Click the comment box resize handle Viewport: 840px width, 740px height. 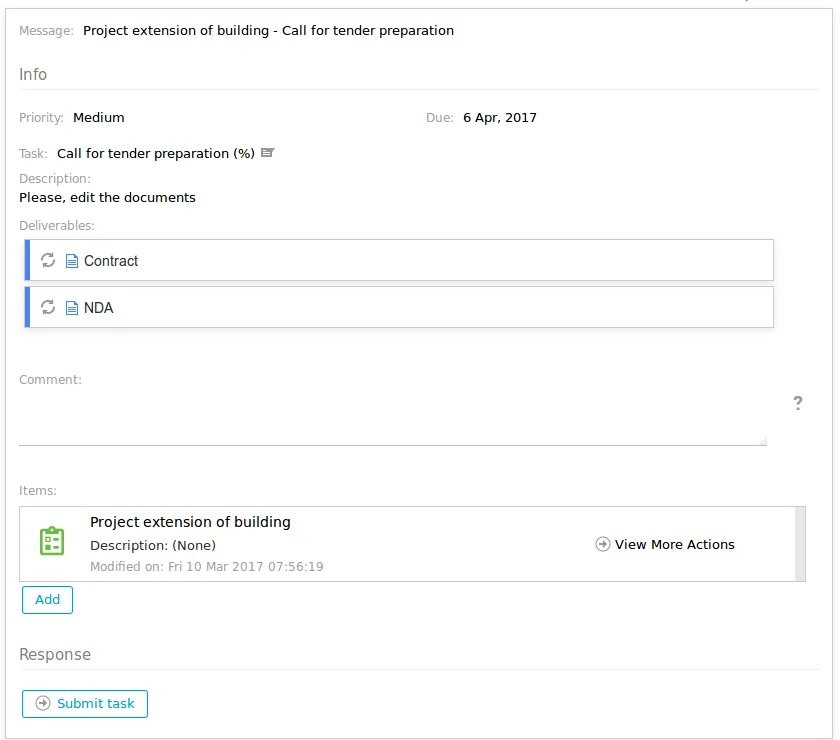763,440
